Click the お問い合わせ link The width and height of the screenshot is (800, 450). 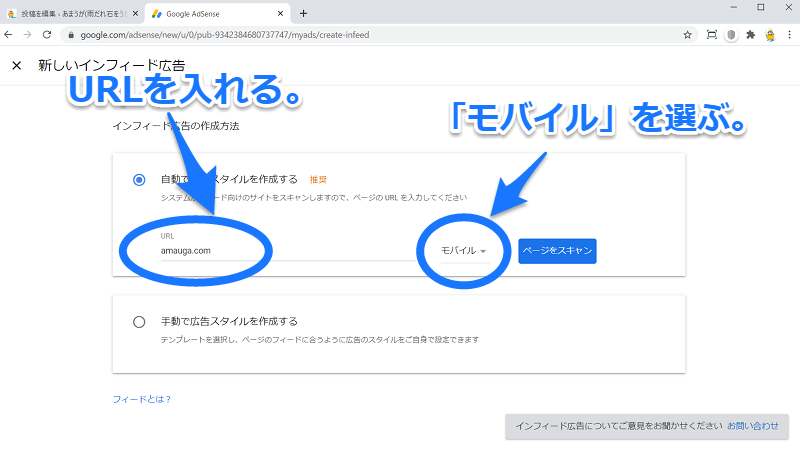[752, 426]
